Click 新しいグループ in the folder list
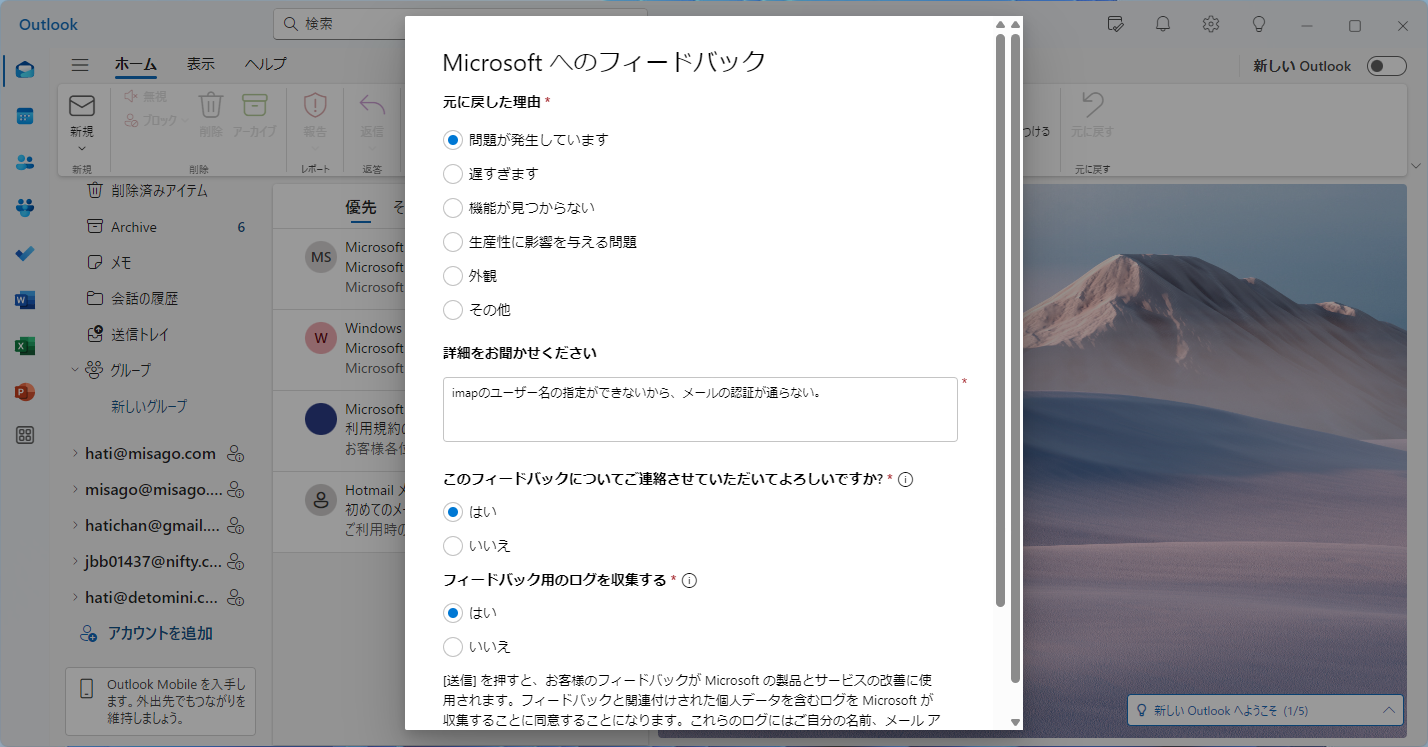This screenshot has height=747, width=1428. (149, 407)
